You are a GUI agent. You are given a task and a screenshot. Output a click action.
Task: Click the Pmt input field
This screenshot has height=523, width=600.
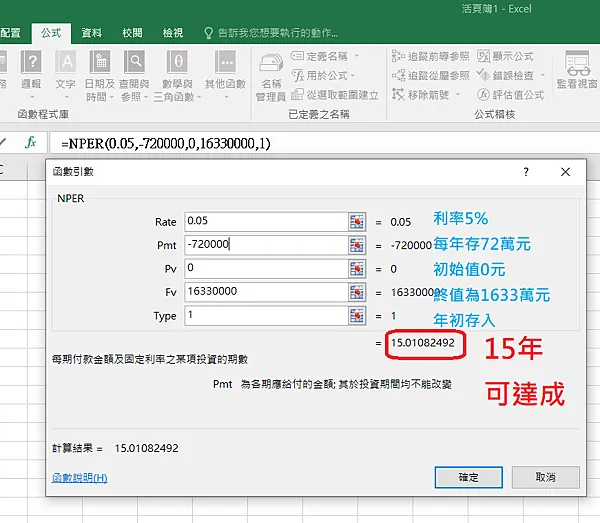tap(266, 245)
